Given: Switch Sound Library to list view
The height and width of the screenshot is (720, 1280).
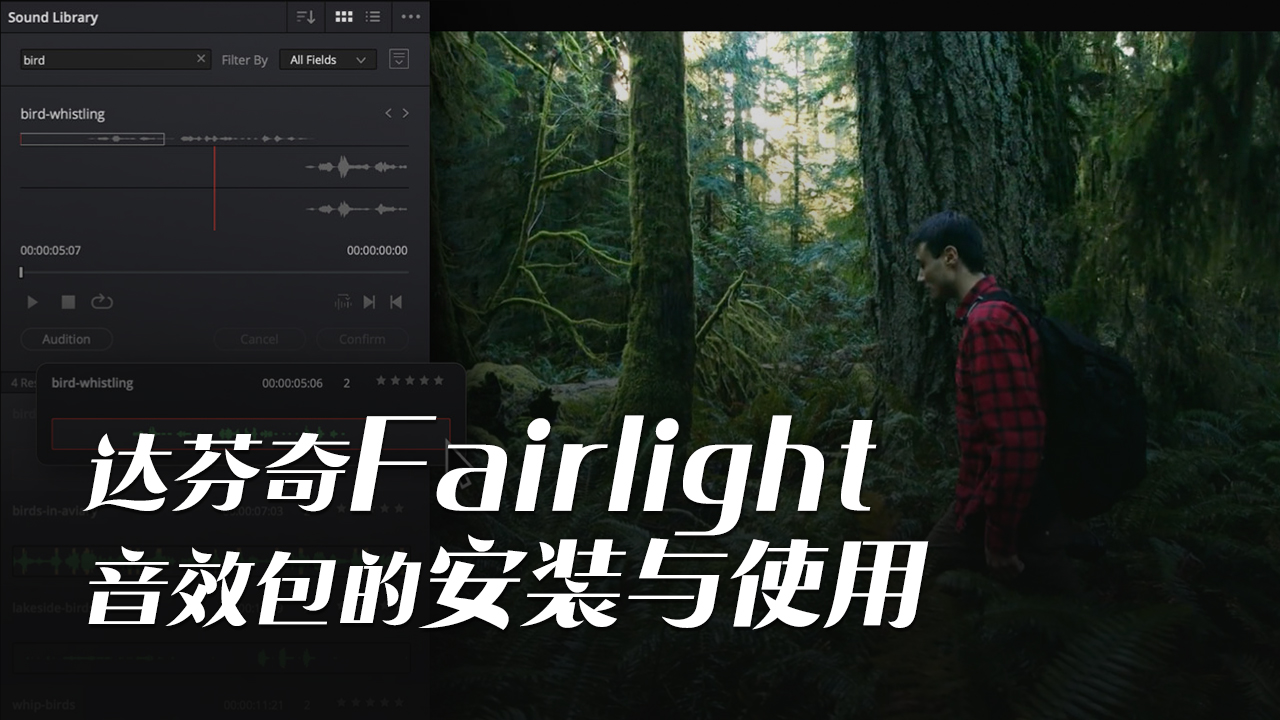Looking at the screenshot, I should (373, 17).
